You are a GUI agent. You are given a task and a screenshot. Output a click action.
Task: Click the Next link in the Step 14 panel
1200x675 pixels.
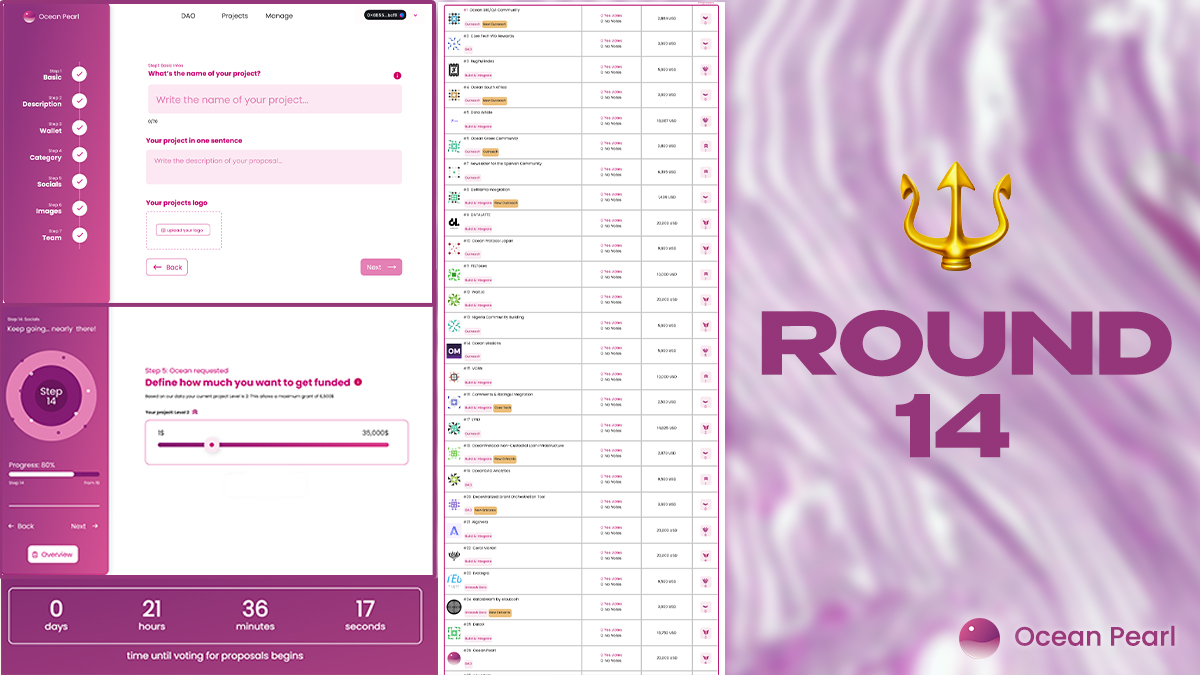click(x=84, y=526)
